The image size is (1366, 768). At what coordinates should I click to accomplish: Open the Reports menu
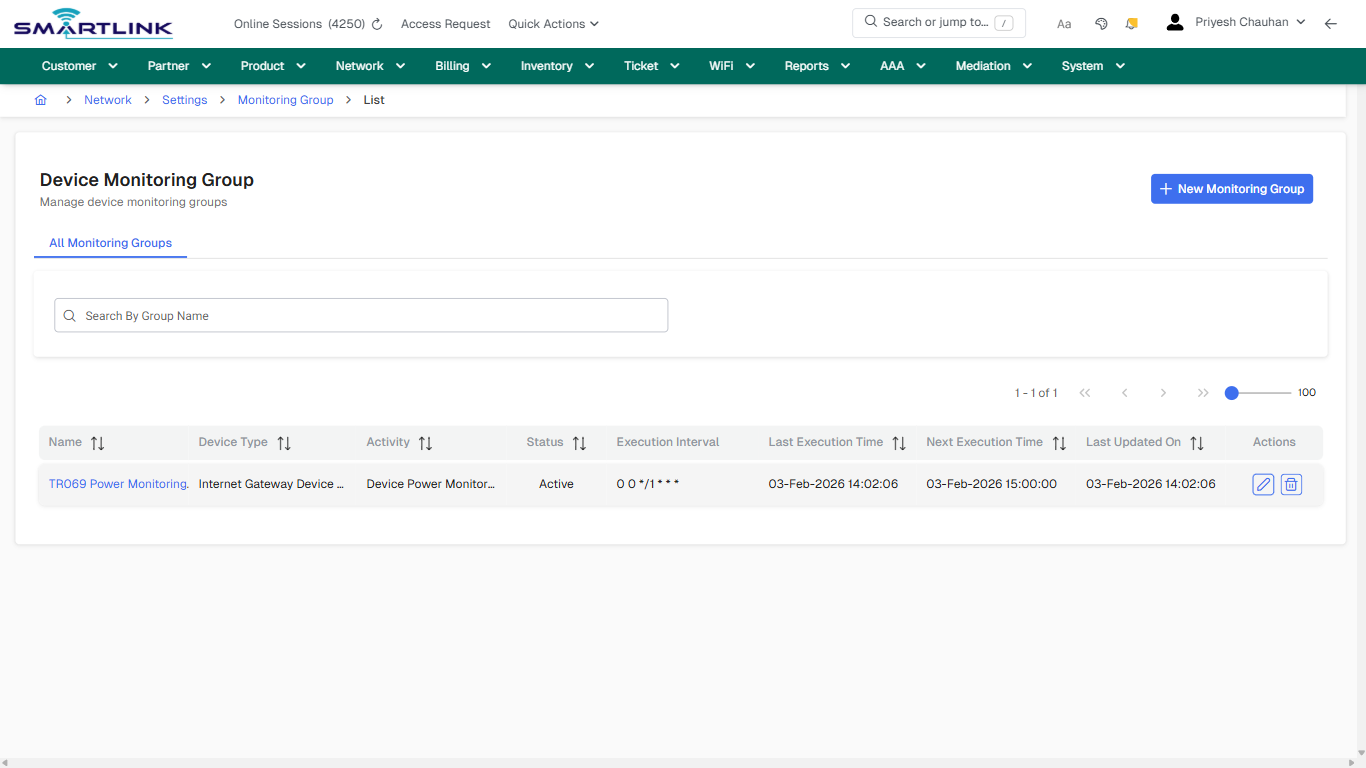pos(816,65)
